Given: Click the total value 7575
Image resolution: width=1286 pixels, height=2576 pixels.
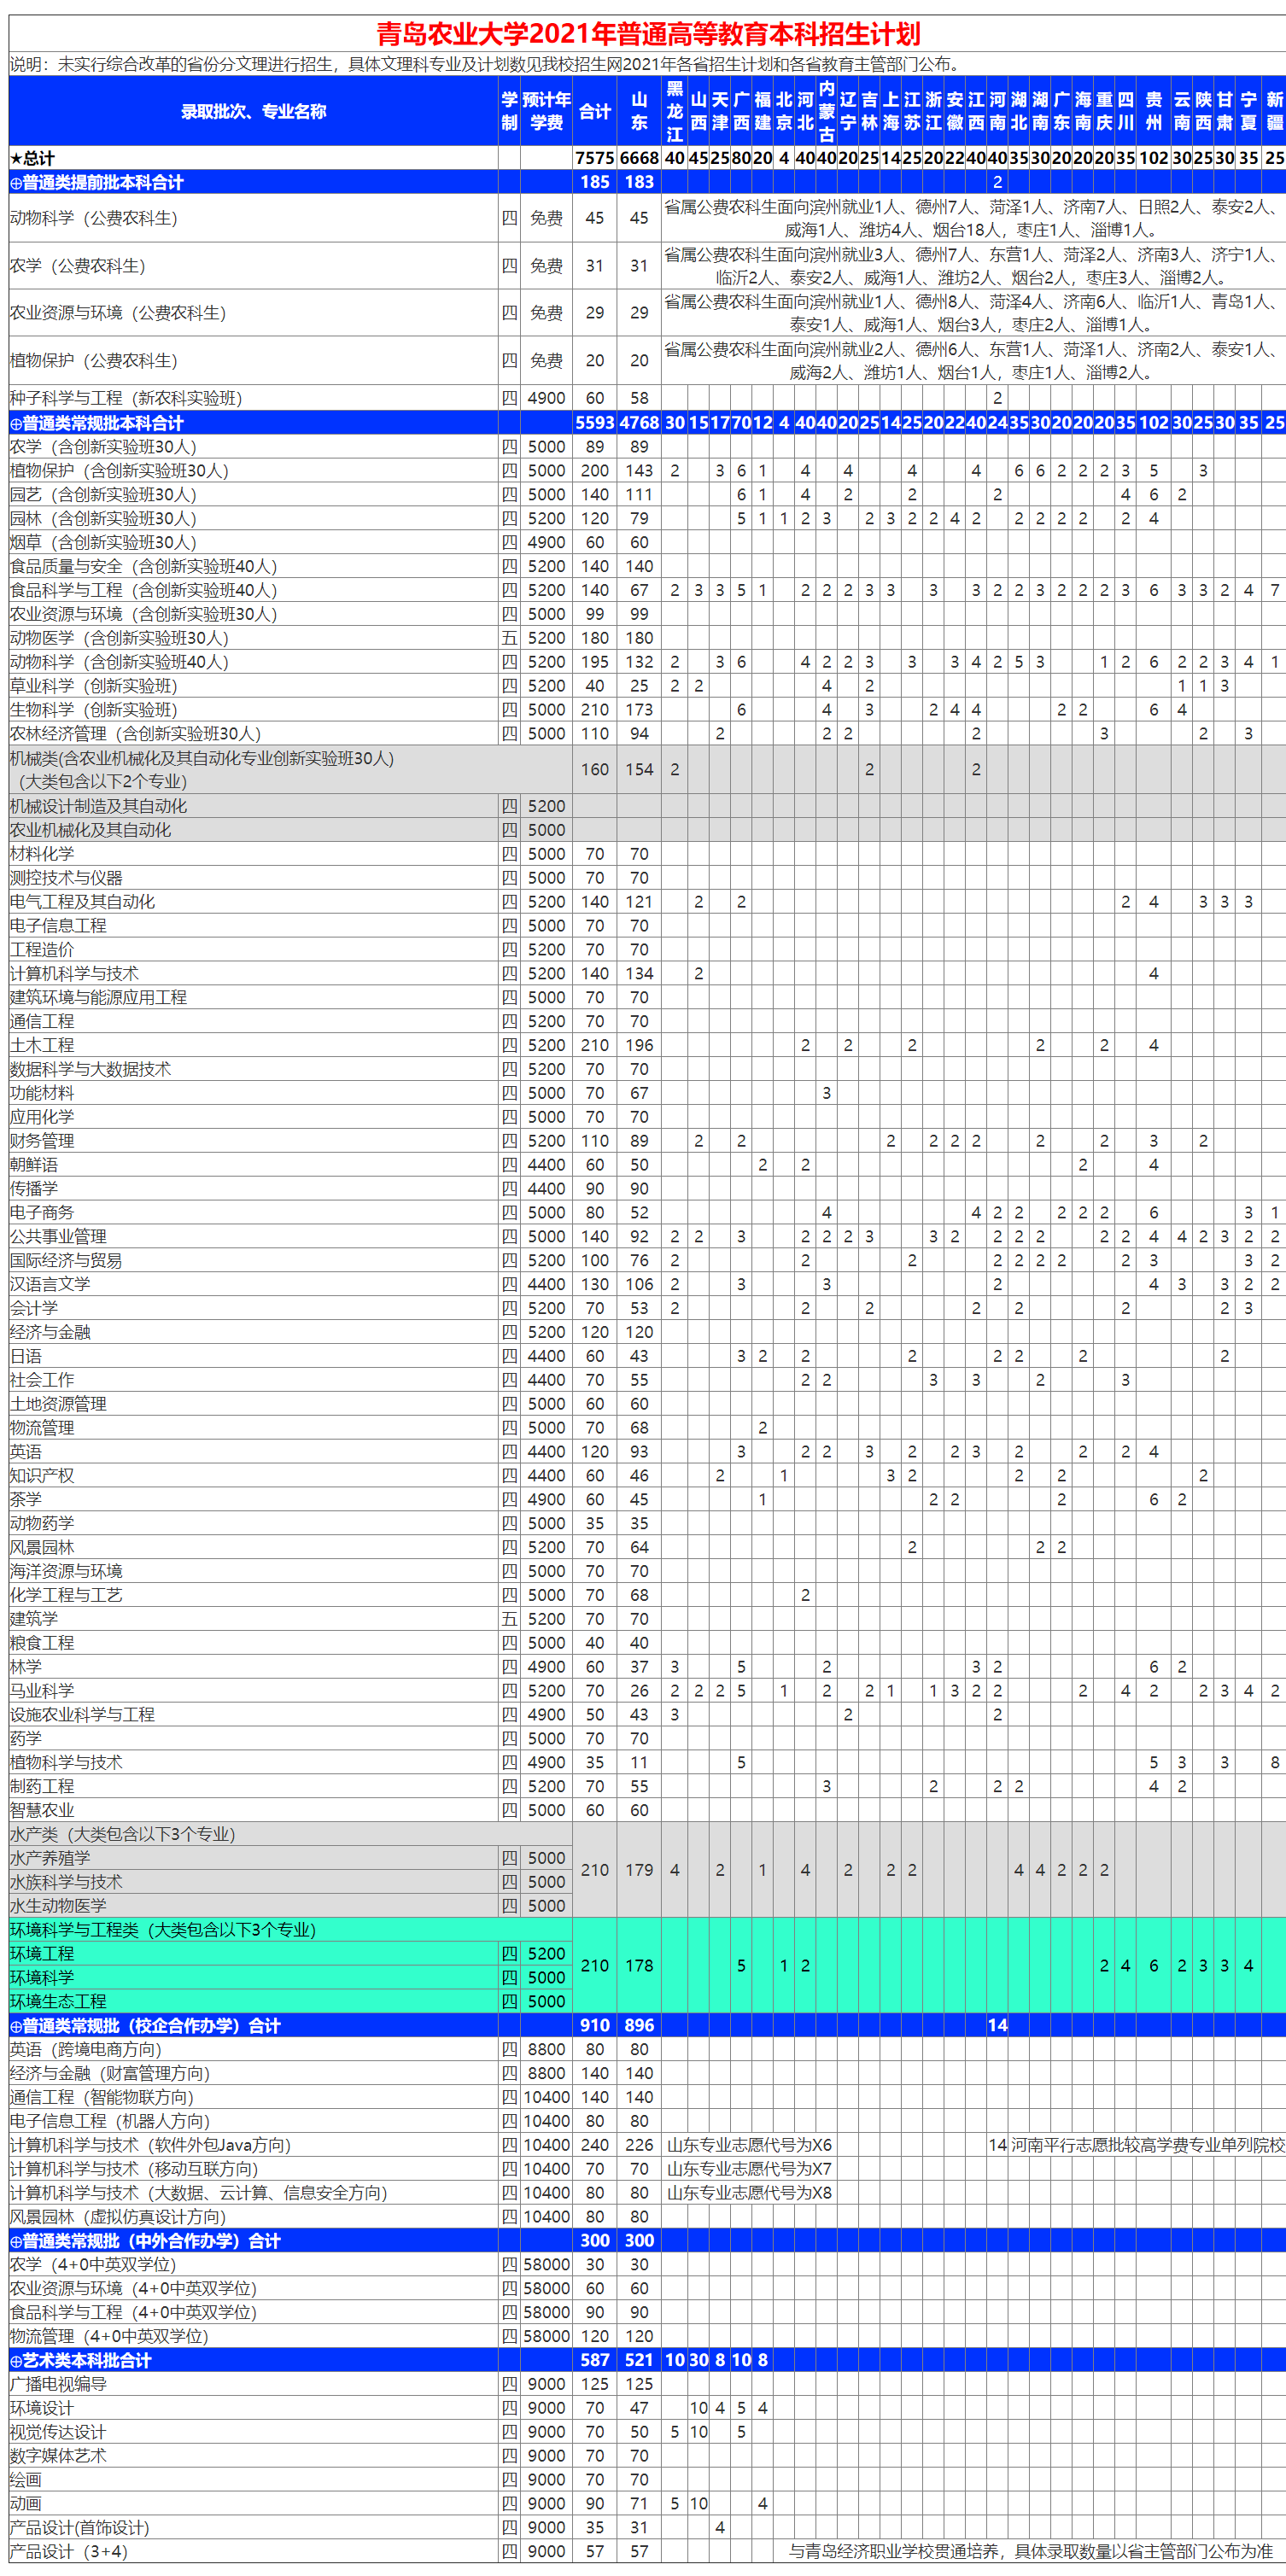Looking at the screenshot, I should tap(595, 158).
